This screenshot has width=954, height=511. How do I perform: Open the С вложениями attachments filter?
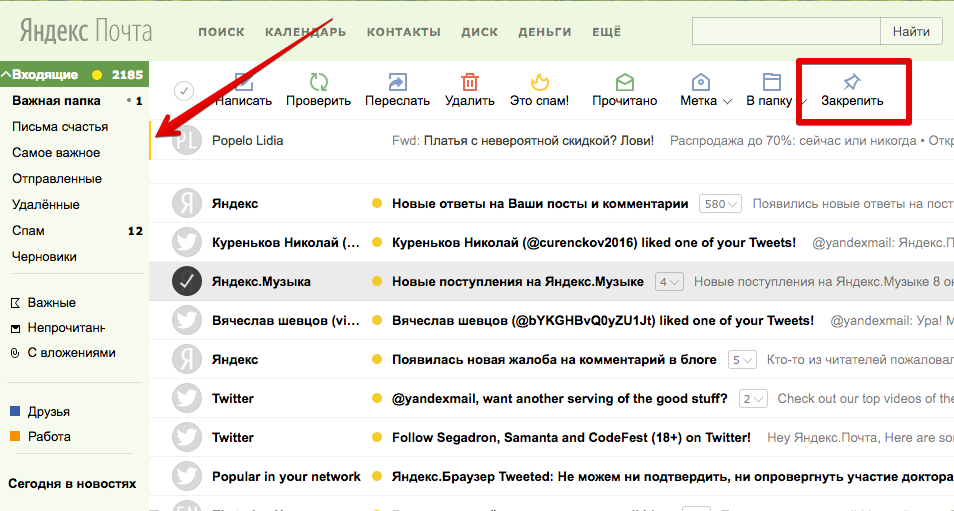tap(70, 352)
